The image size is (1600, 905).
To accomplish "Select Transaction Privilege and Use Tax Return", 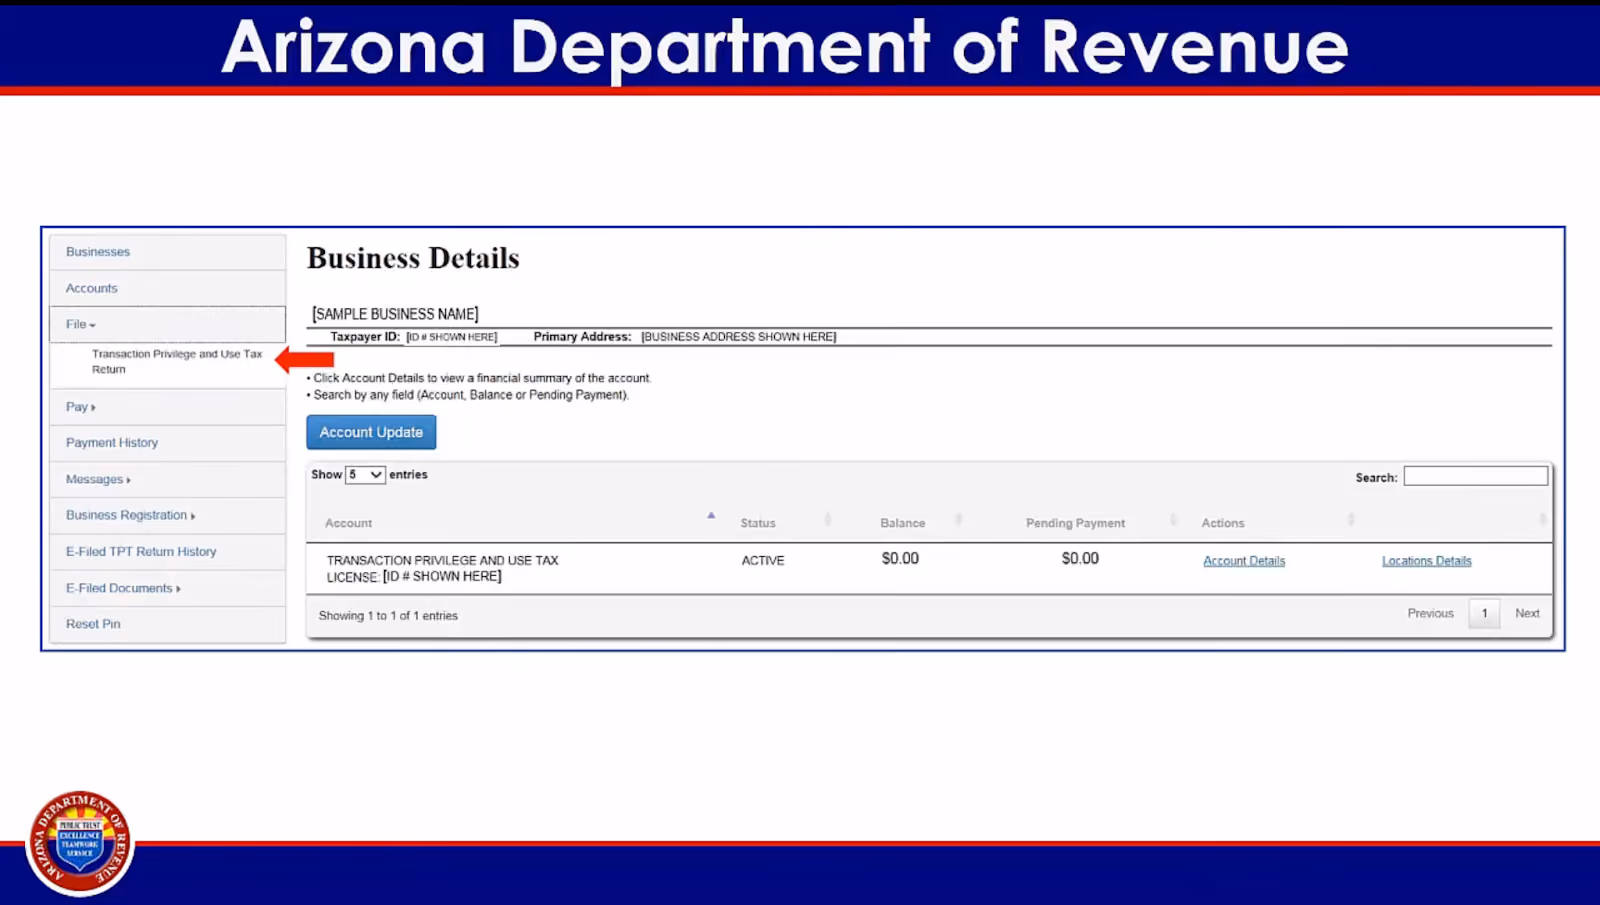I will 177,361.
